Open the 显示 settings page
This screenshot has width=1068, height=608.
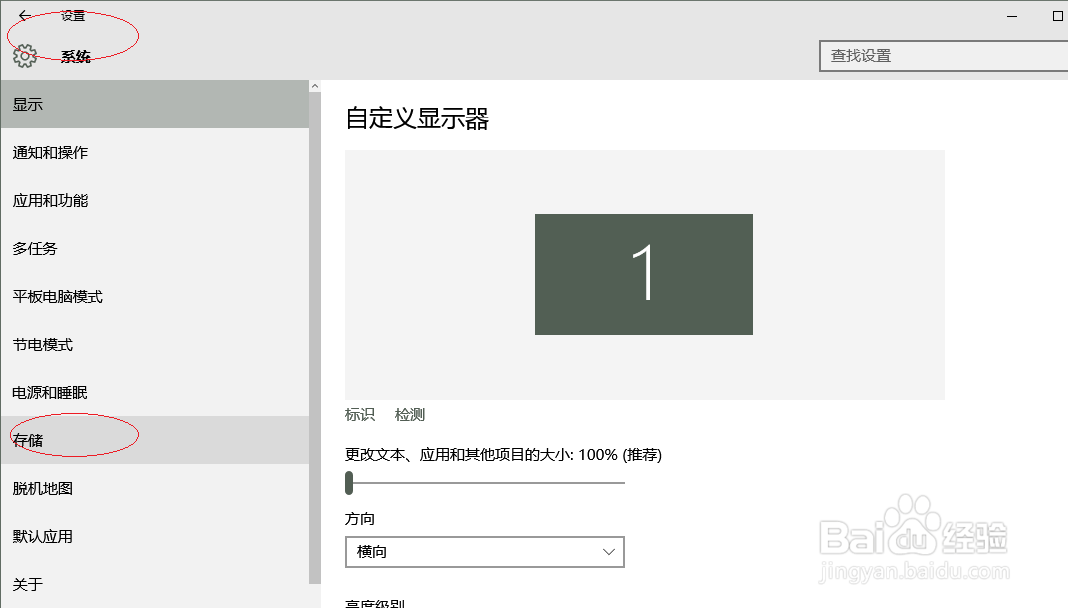[x=155, y=104]
